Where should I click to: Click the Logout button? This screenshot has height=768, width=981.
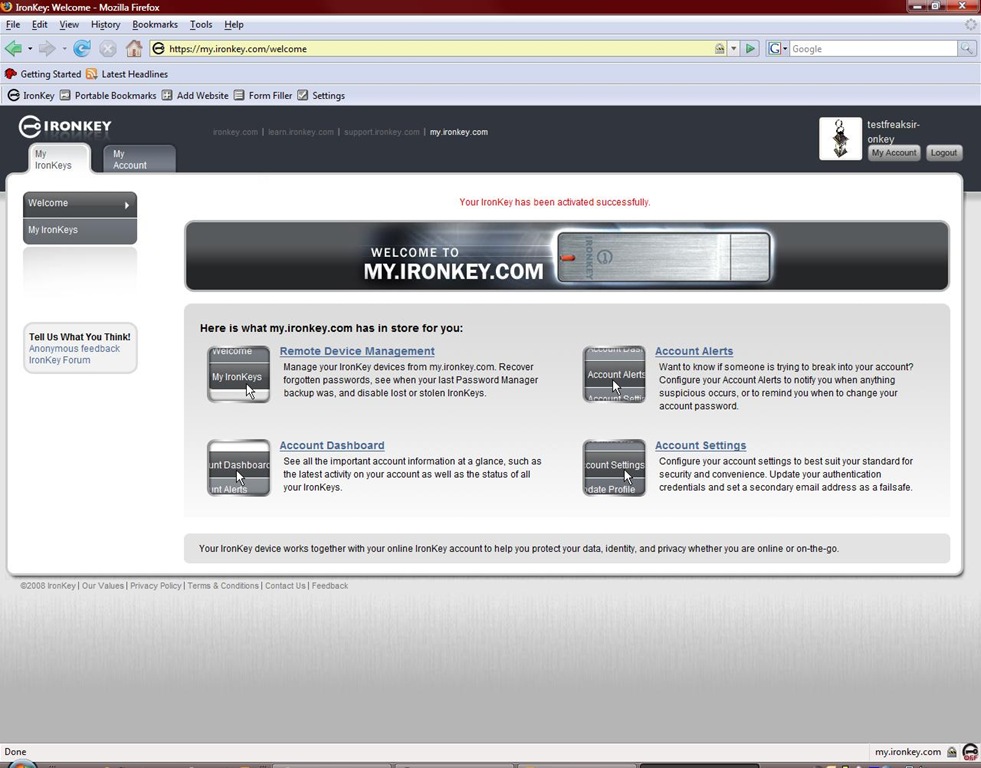tap(943, 153)
